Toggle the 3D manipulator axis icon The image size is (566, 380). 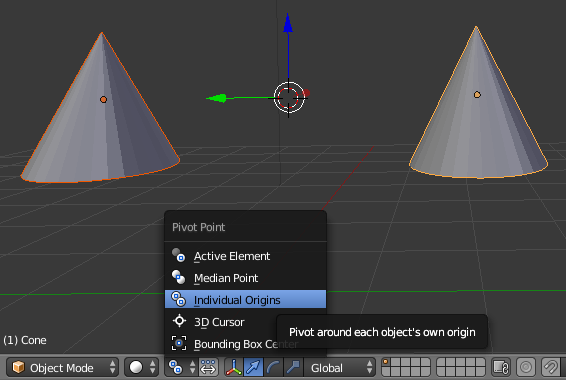click(234, 368)
